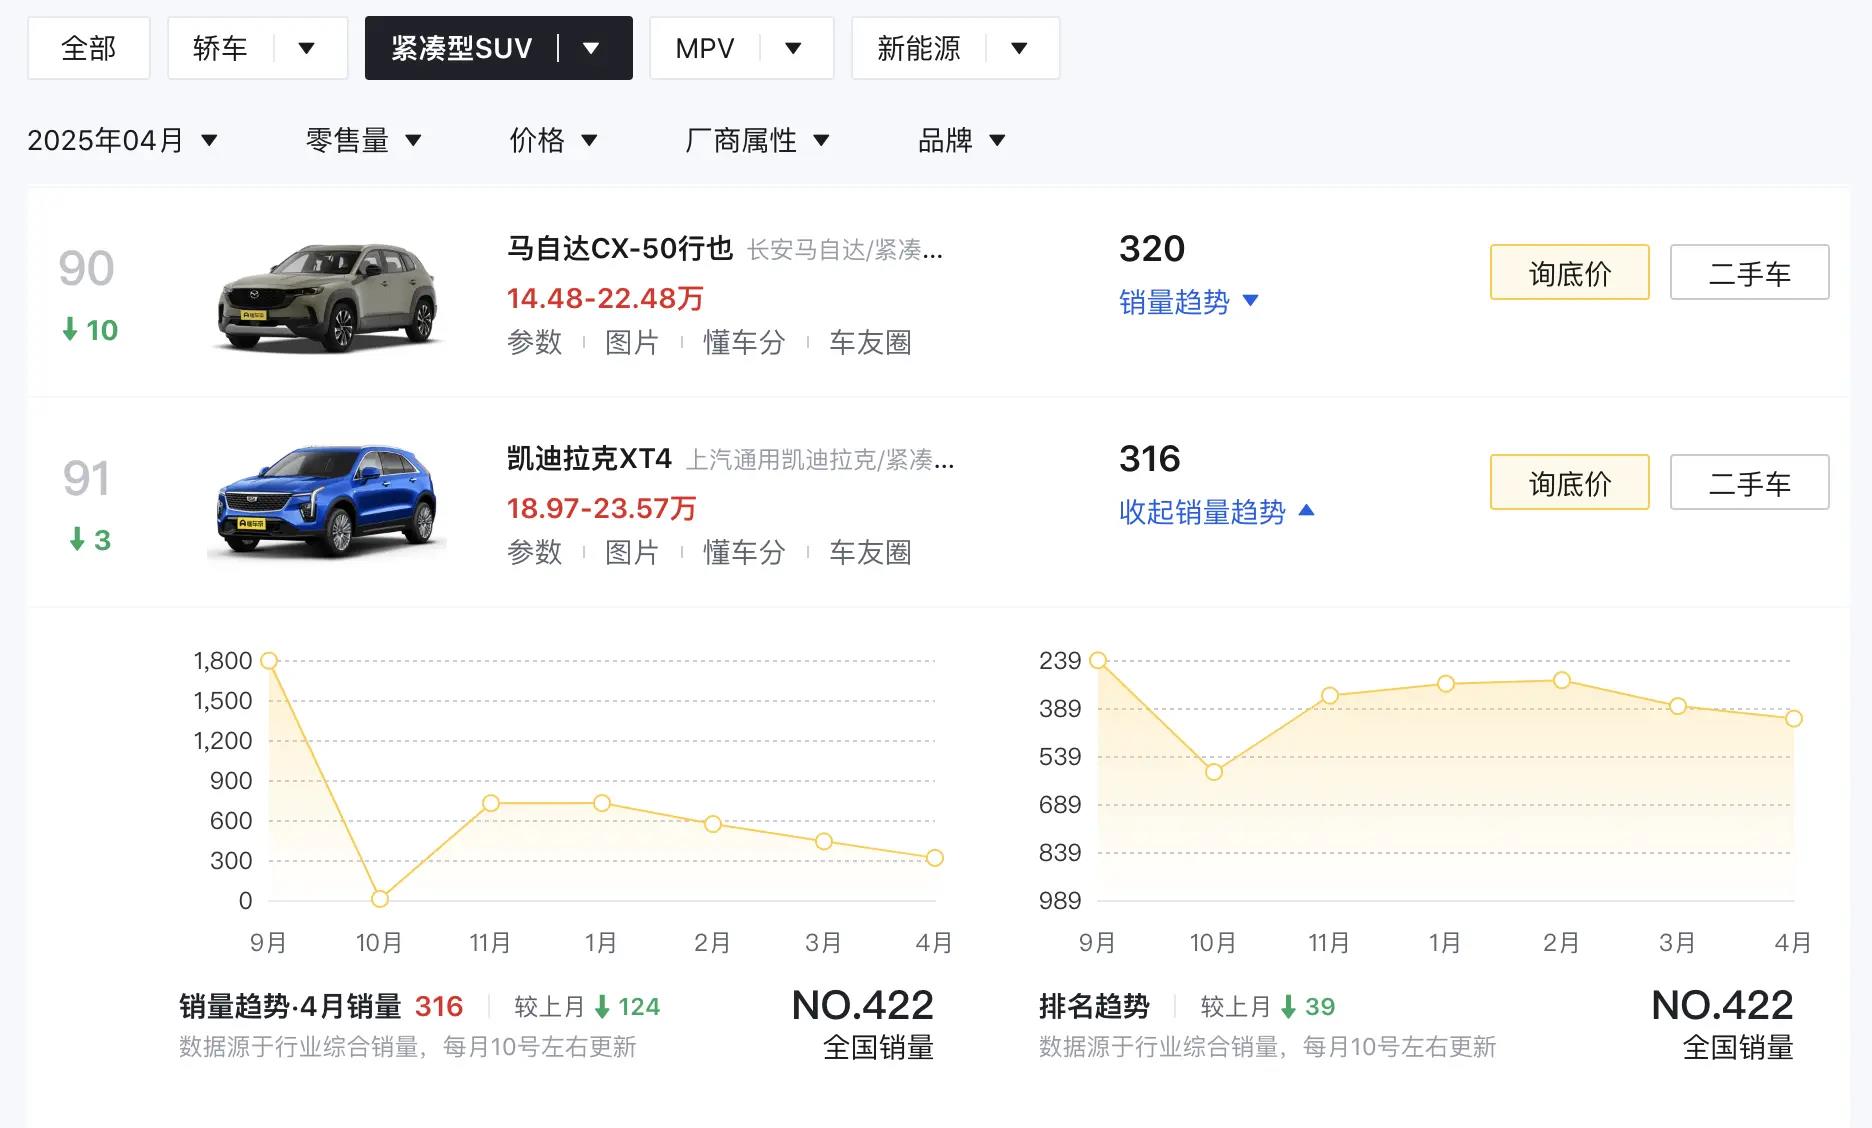This screenshot has height=1128, width=1872.
Task: View 参数 for 马自达CX-50行也
Action: (x=535, y=342)
